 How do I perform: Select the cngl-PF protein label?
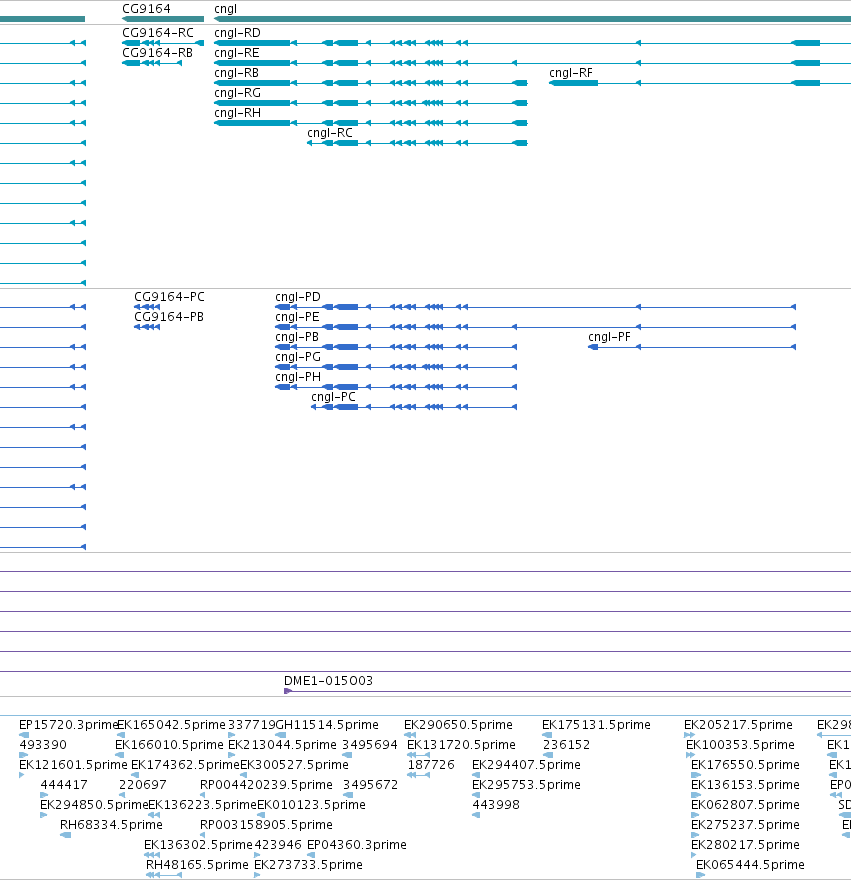(609, 337)
